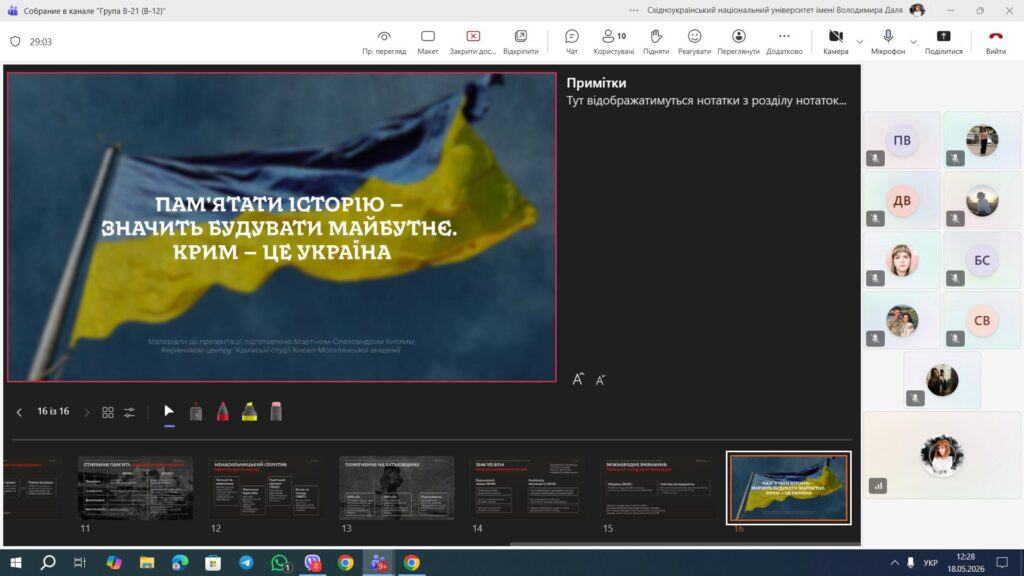Image resolution: width=1024 pixels, height=576 pixels.
Task: Stop sharing via Закрити доступ button
Action: (x=473, y=42)
